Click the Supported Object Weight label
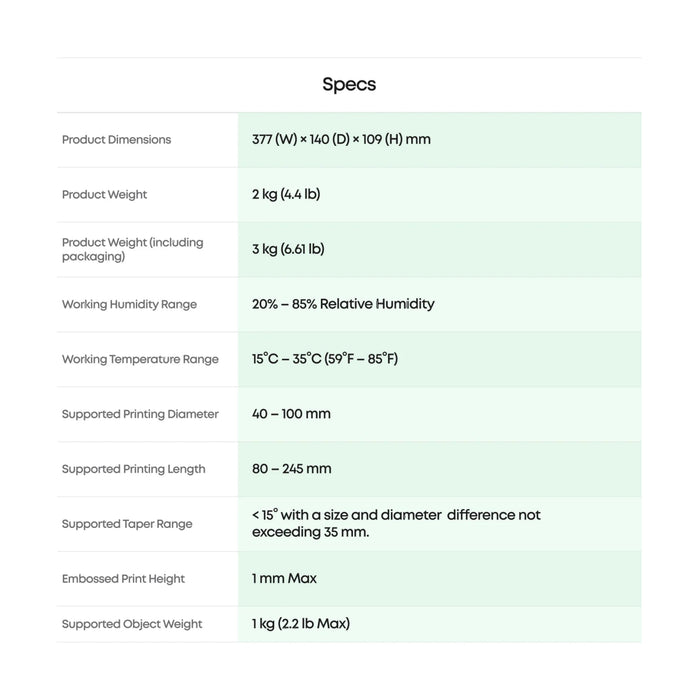 click(132, 624)
